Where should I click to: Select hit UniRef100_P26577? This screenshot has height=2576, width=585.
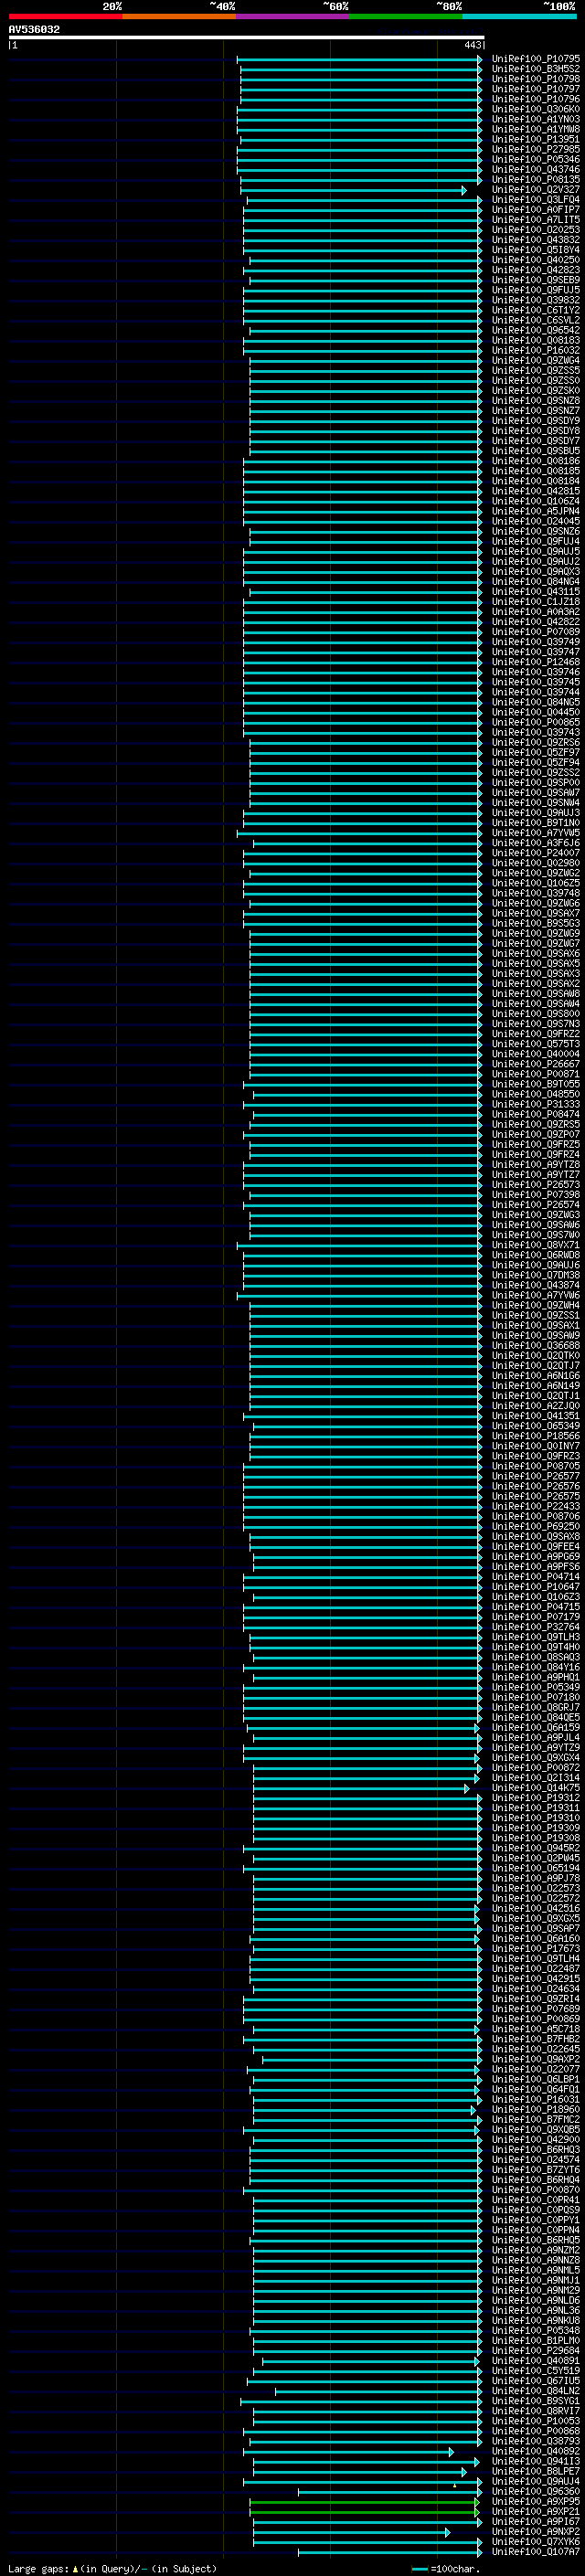point(535,1476)
